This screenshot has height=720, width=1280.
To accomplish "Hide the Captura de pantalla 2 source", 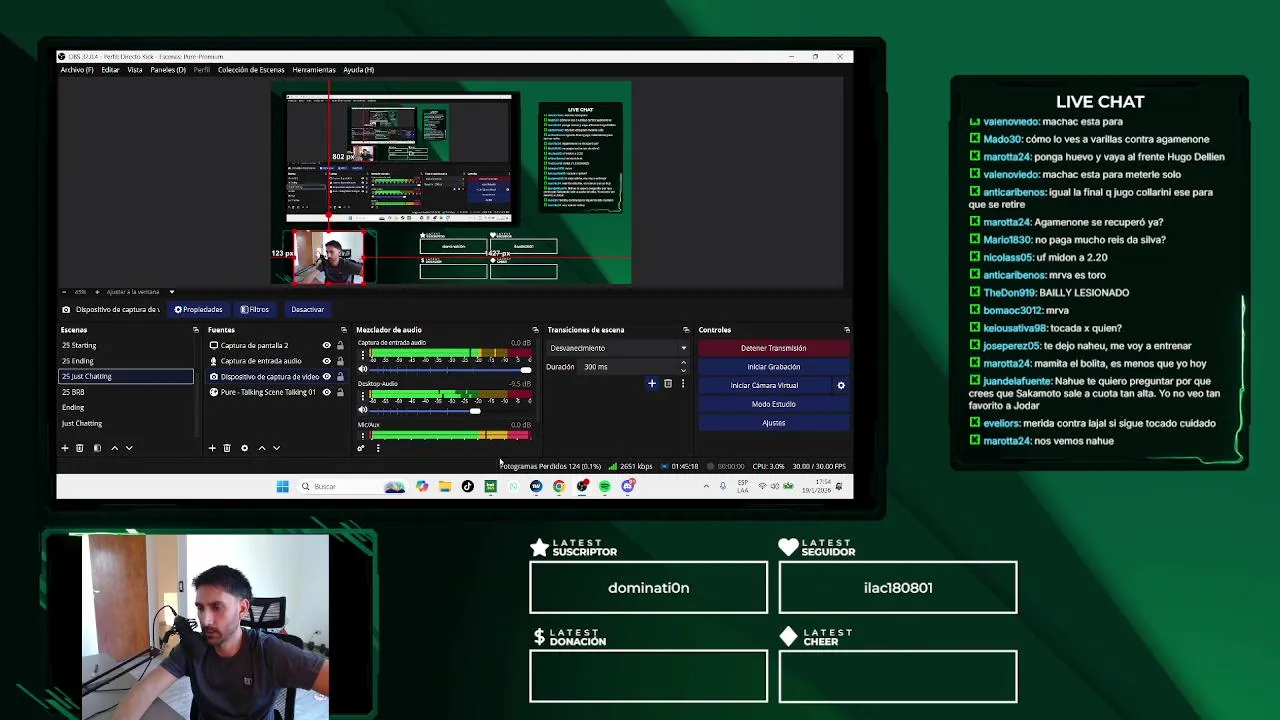I will [326, 346].
